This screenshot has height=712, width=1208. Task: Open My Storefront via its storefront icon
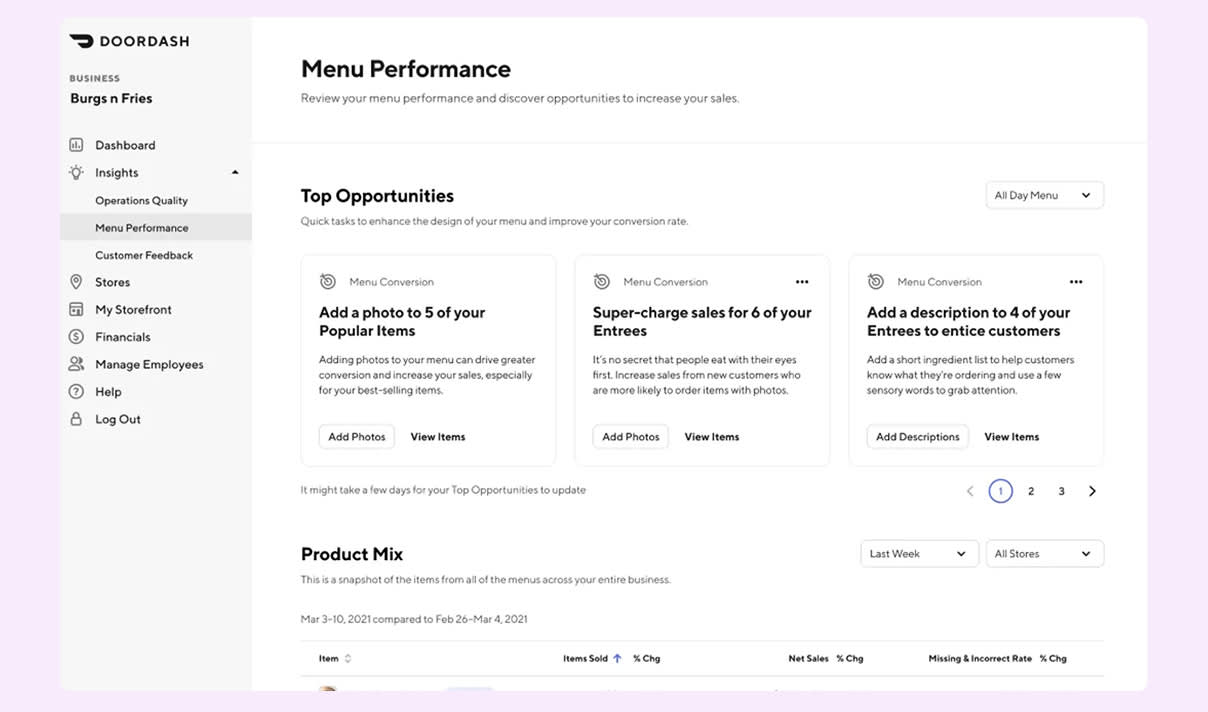[76, 309]
